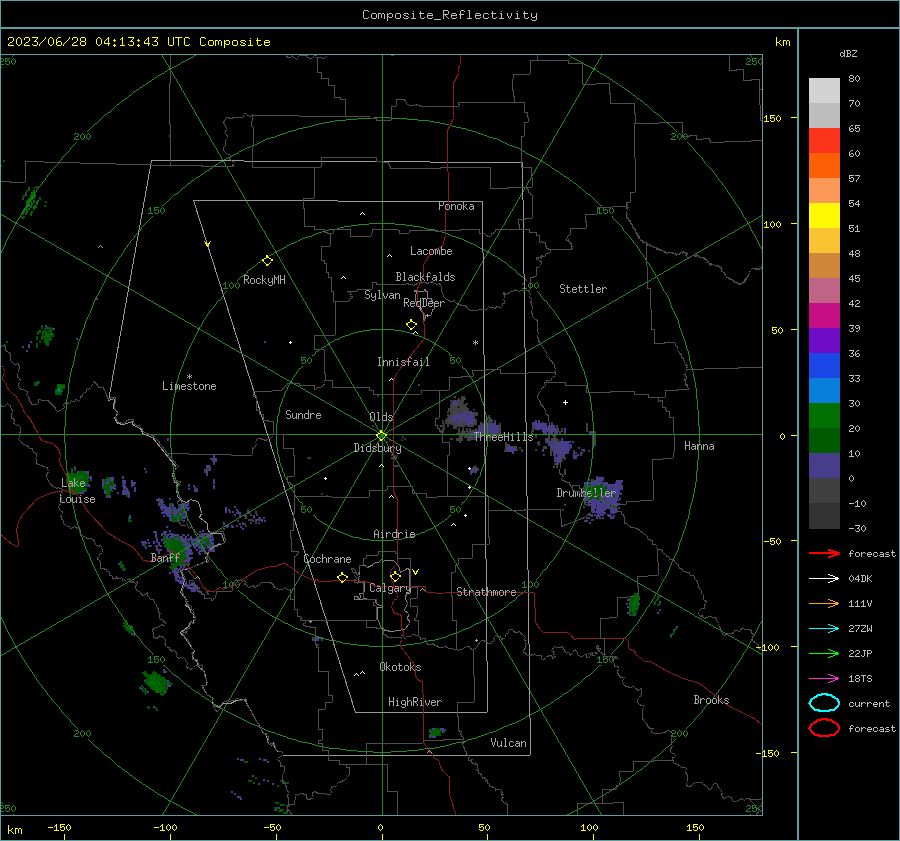Click the Banff label on the map
900x841 pixels.
pos(165,557)
